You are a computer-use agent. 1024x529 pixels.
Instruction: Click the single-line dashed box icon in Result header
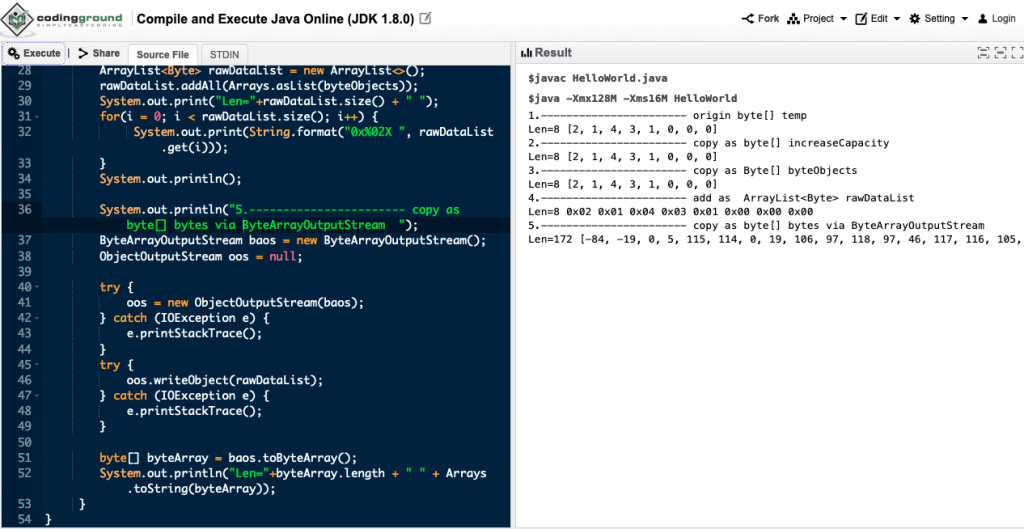999,53
